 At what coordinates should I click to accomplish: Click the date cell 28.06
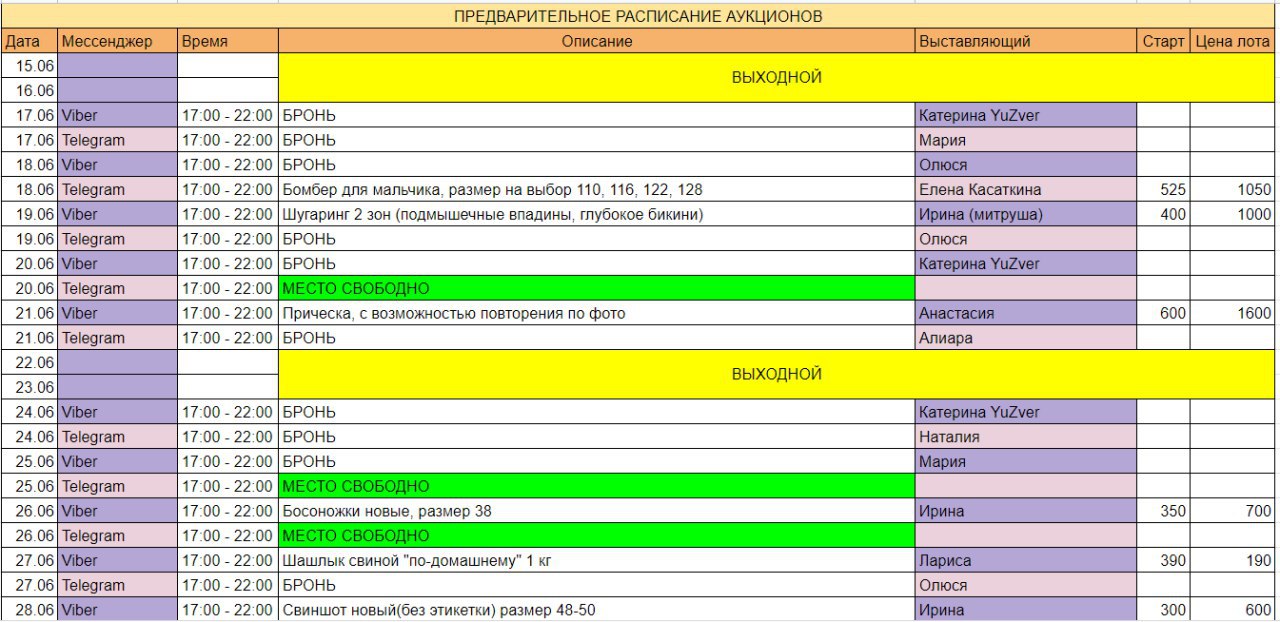coord(29,609)
